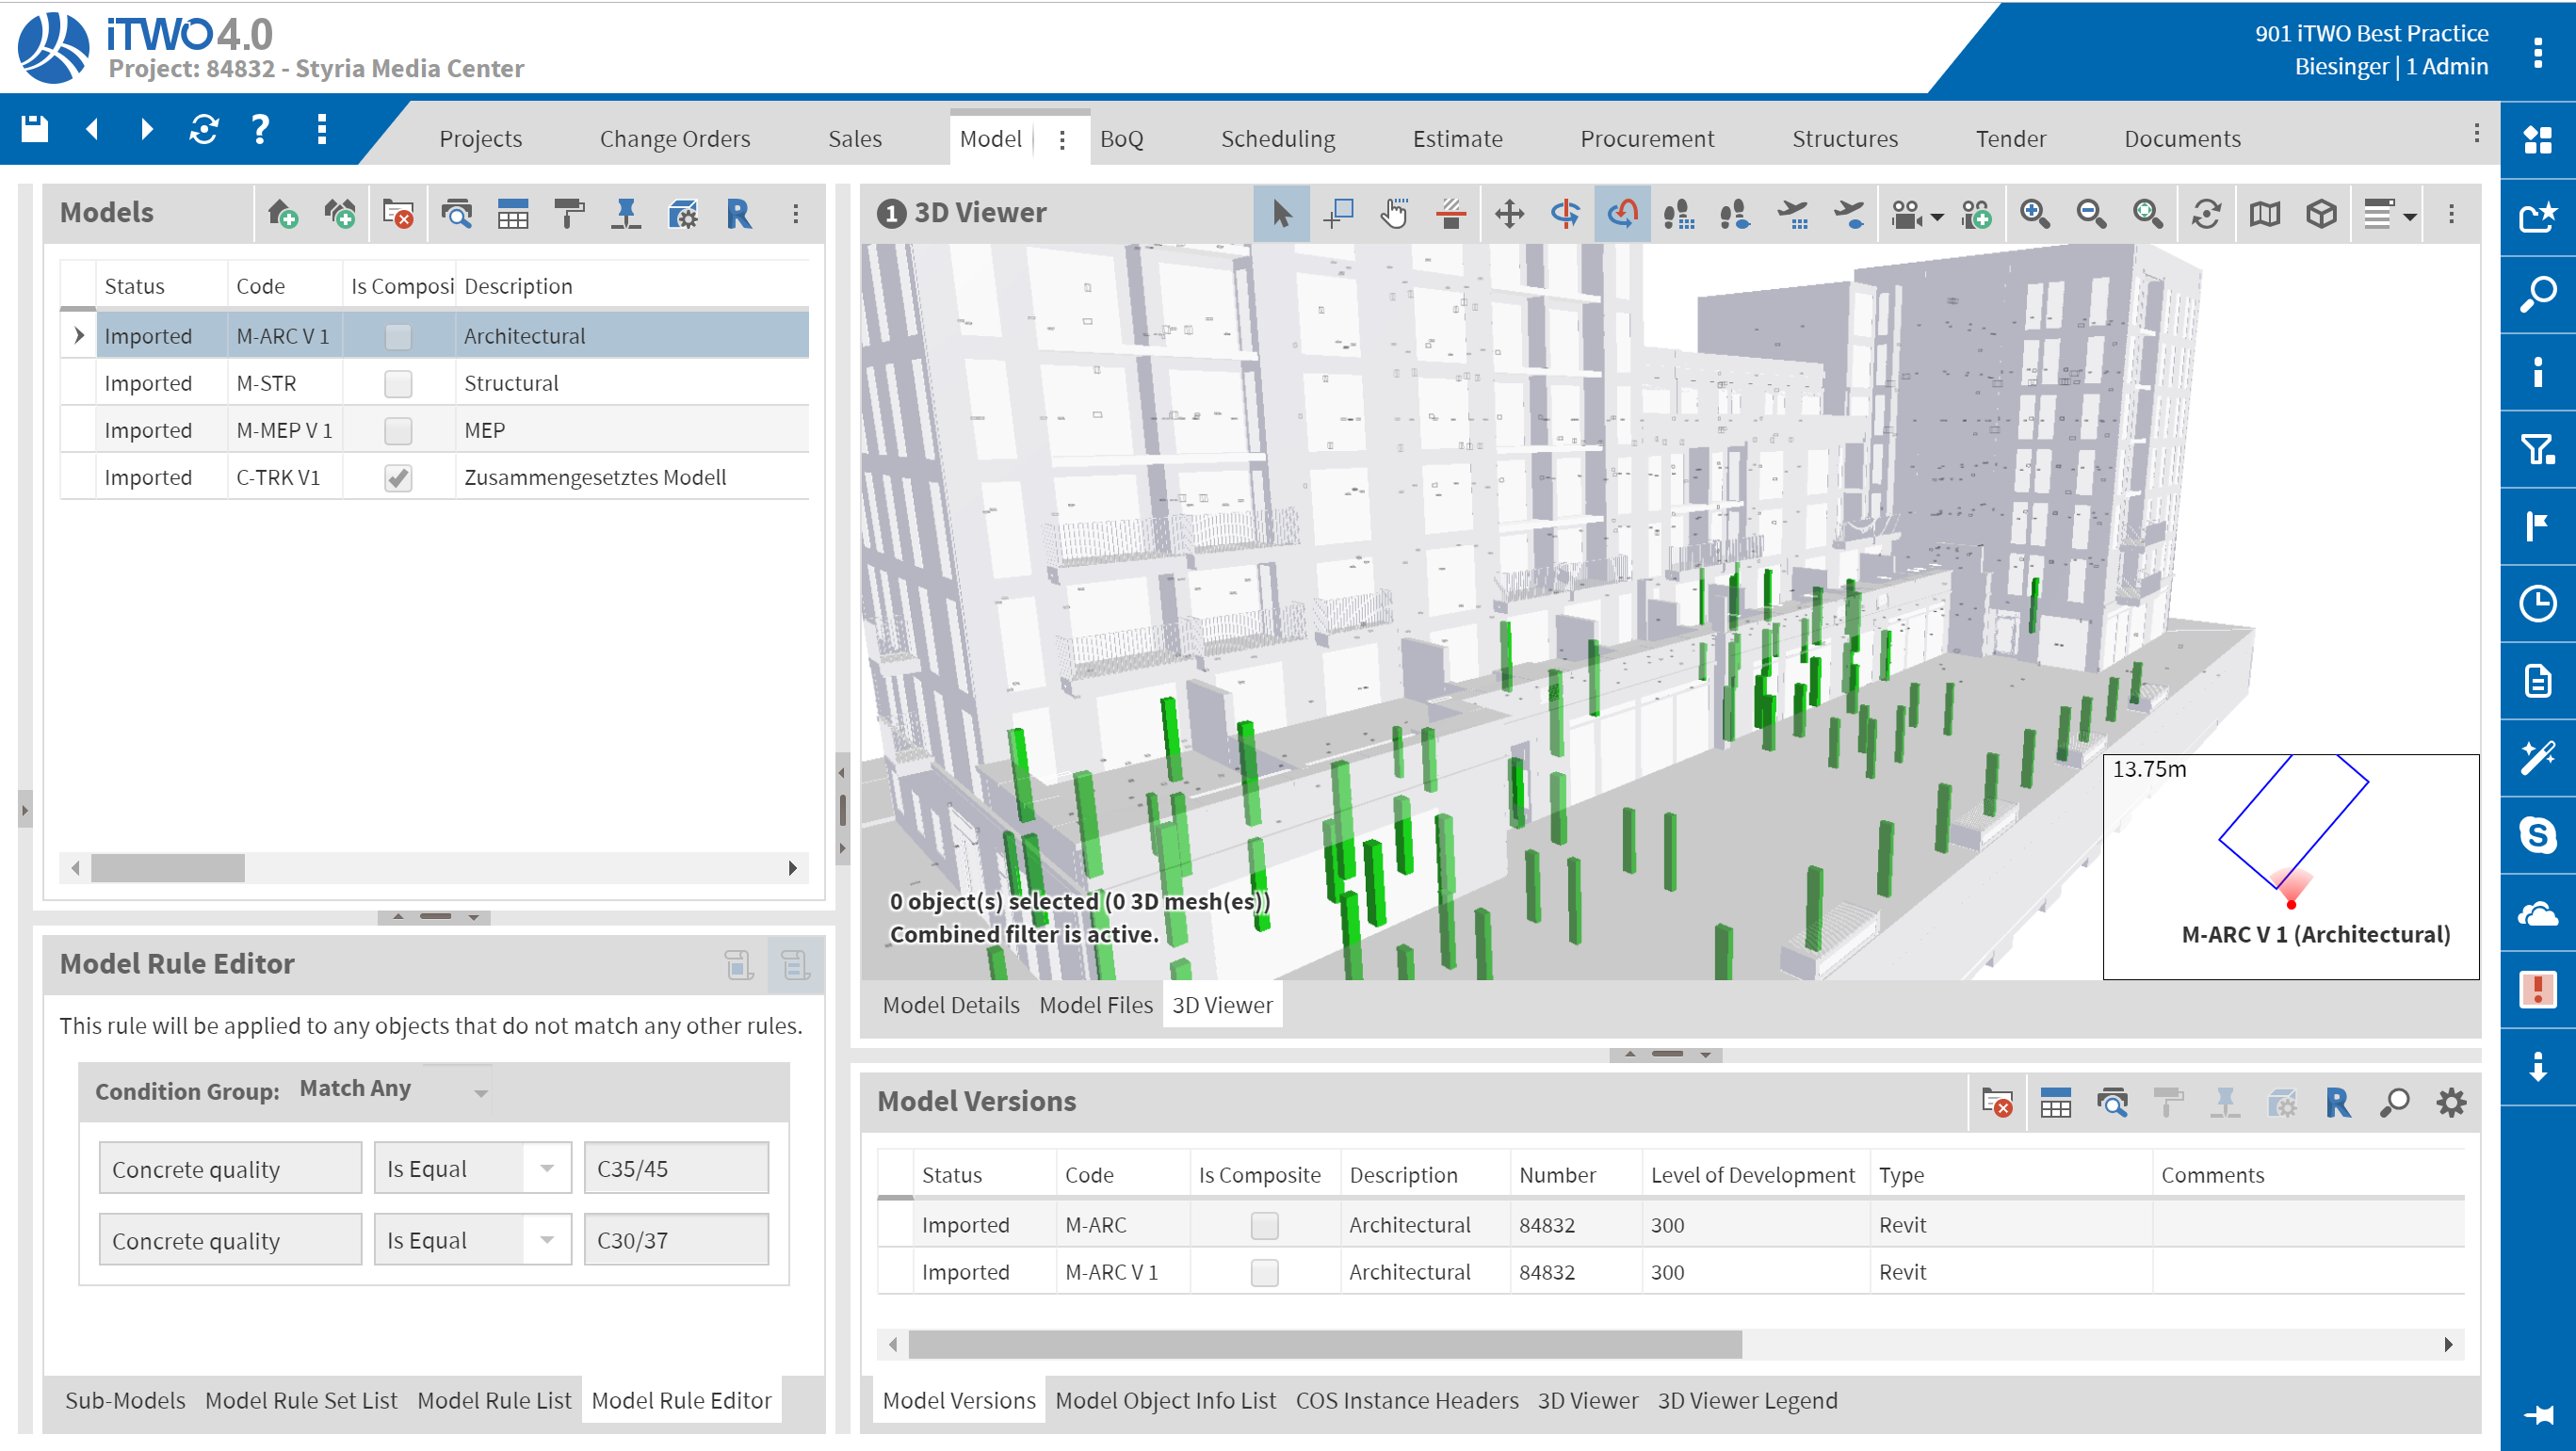Click the Model Versions horizontal scrollbar
This screenshot has width=2576, height=1451.
click(1324, 1344)
